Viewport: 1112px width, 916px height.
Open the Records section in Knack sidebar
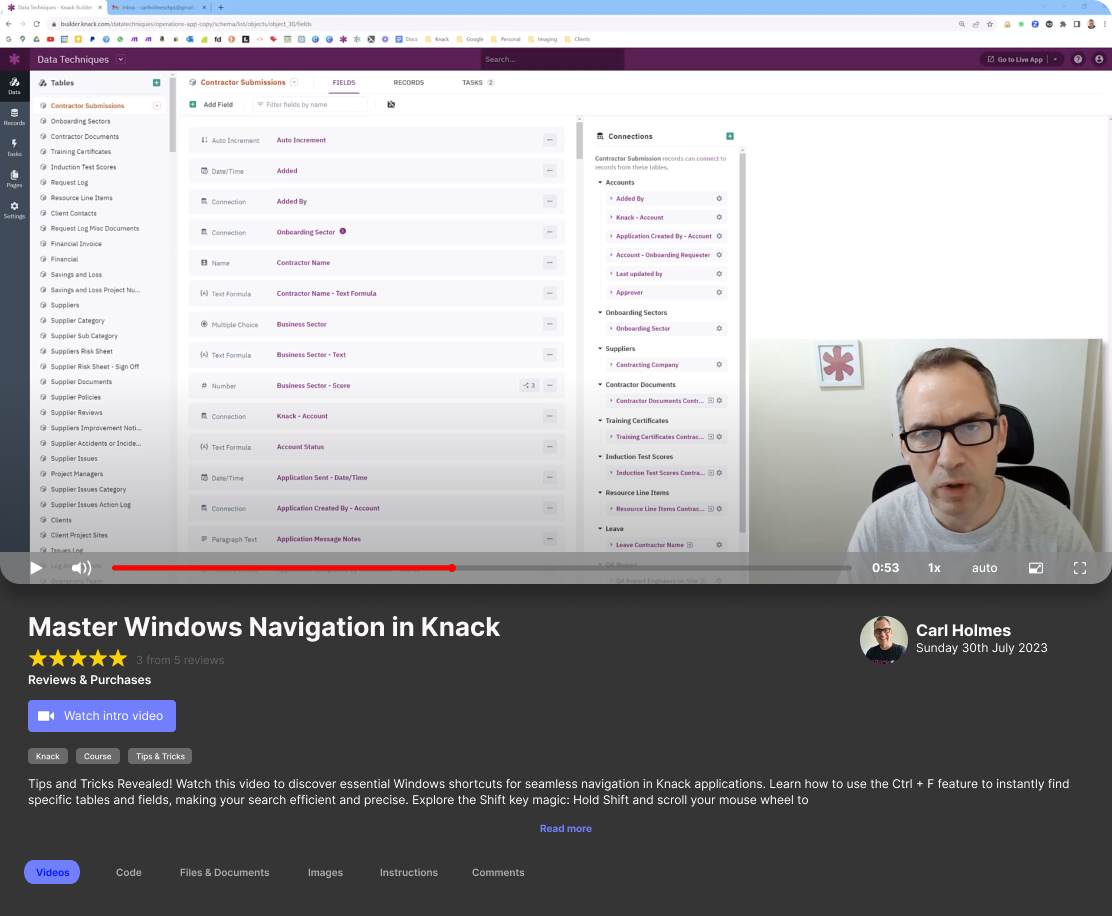pos(14,117)
